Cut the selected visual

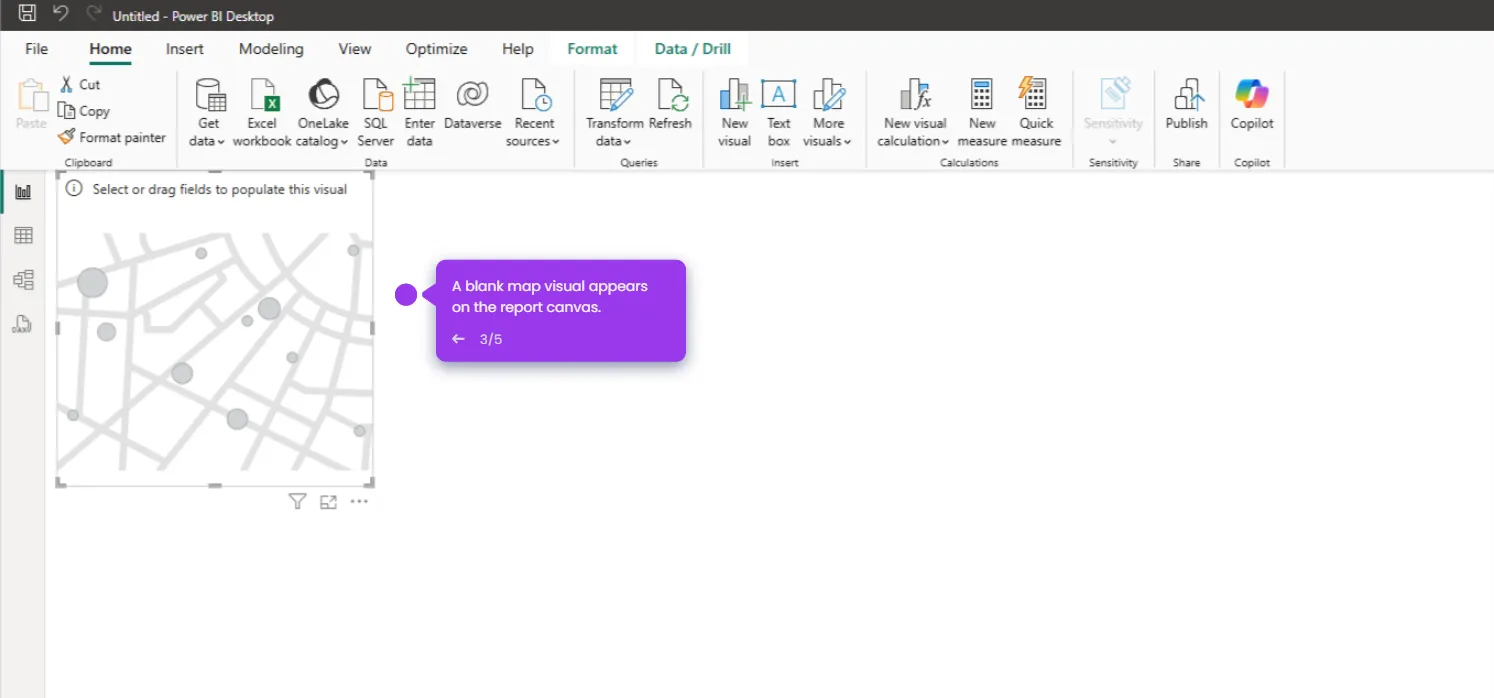coord(80,85)
